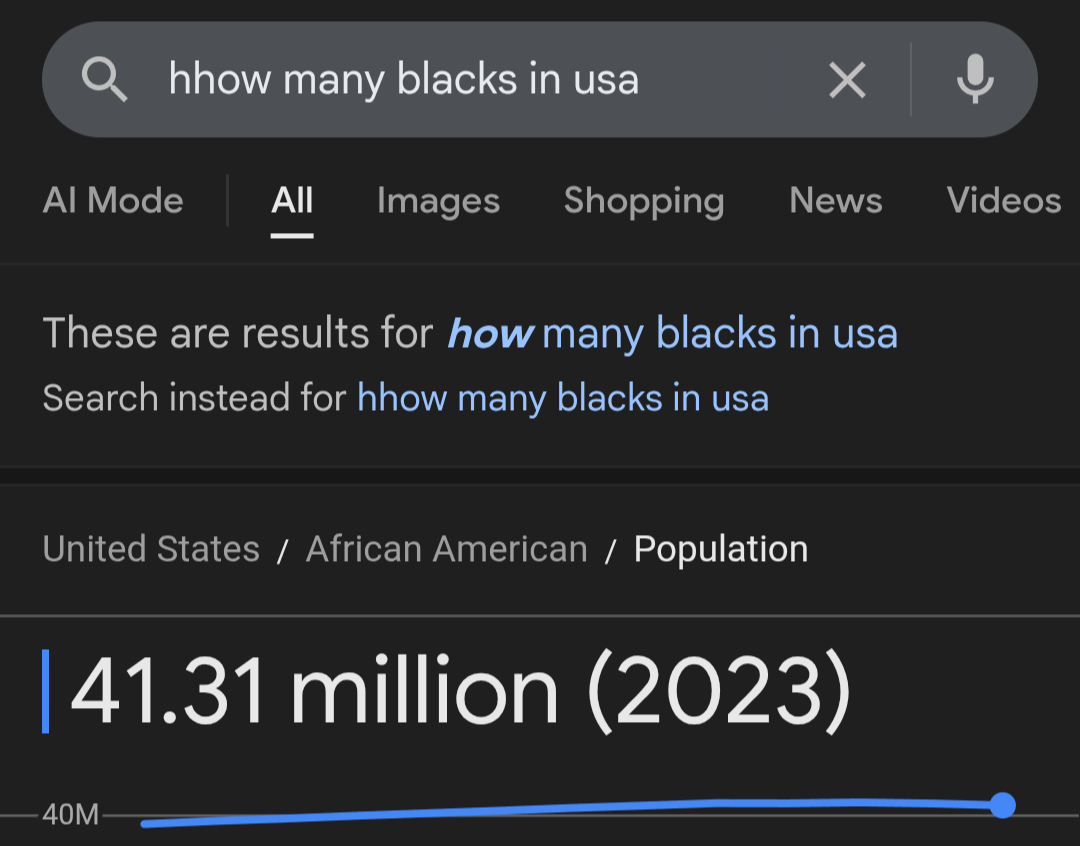Select the African American breadcrumb
This screenshot has height=846, width=1080.
446,549
